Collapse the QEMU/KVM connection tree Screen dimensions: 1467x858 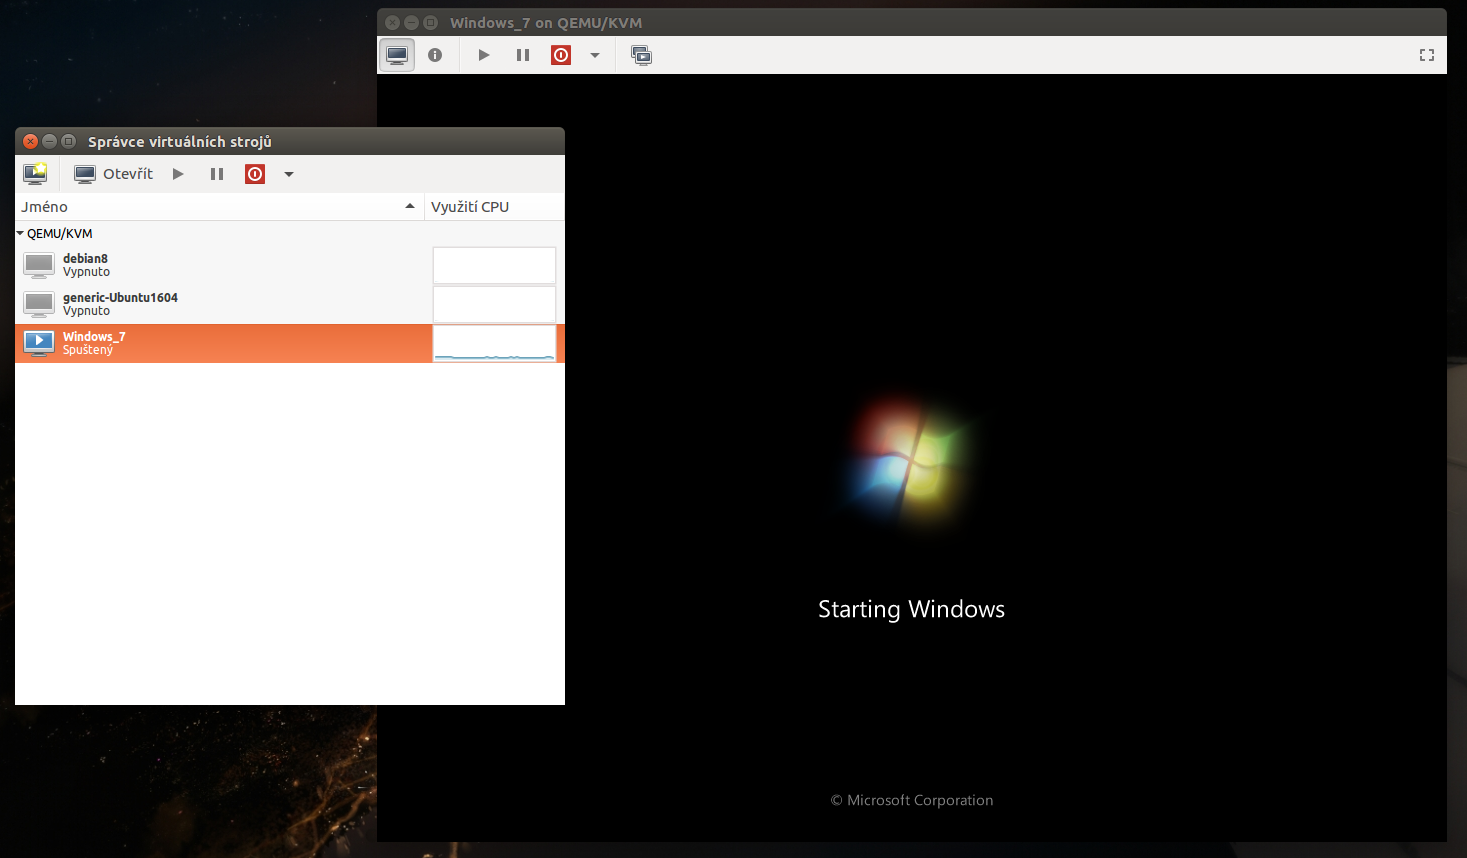tap(20, 233)
